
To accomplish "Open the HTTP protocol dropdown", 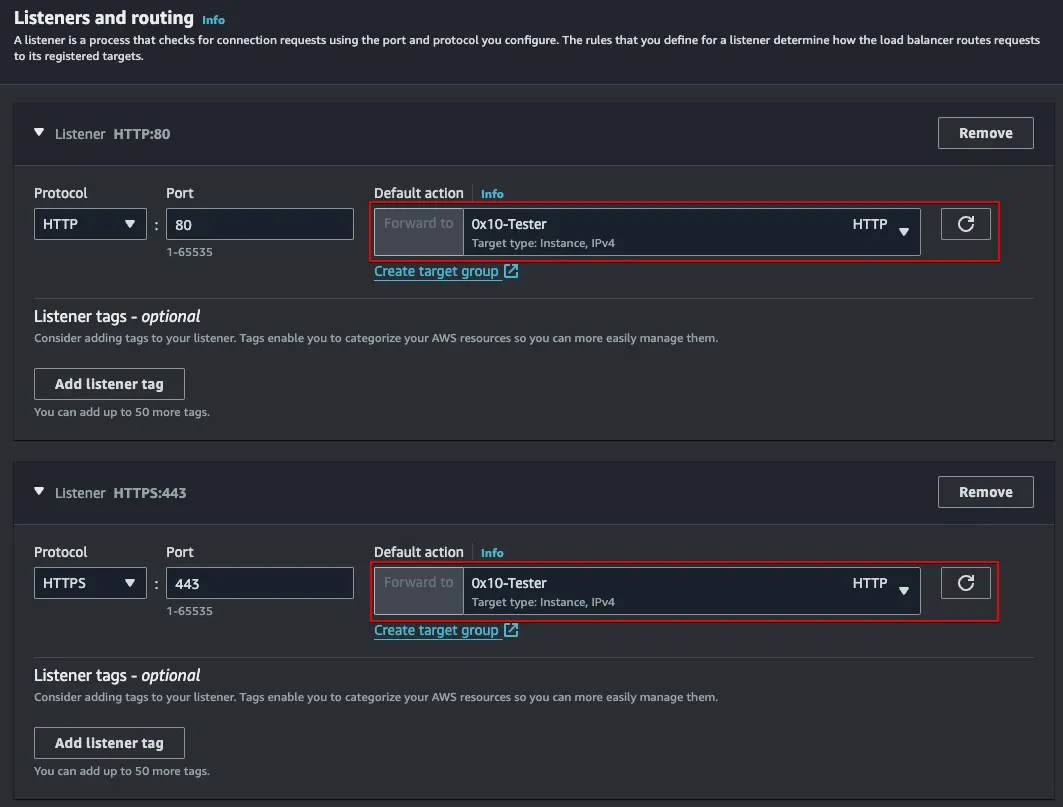I will pos(89,225).
